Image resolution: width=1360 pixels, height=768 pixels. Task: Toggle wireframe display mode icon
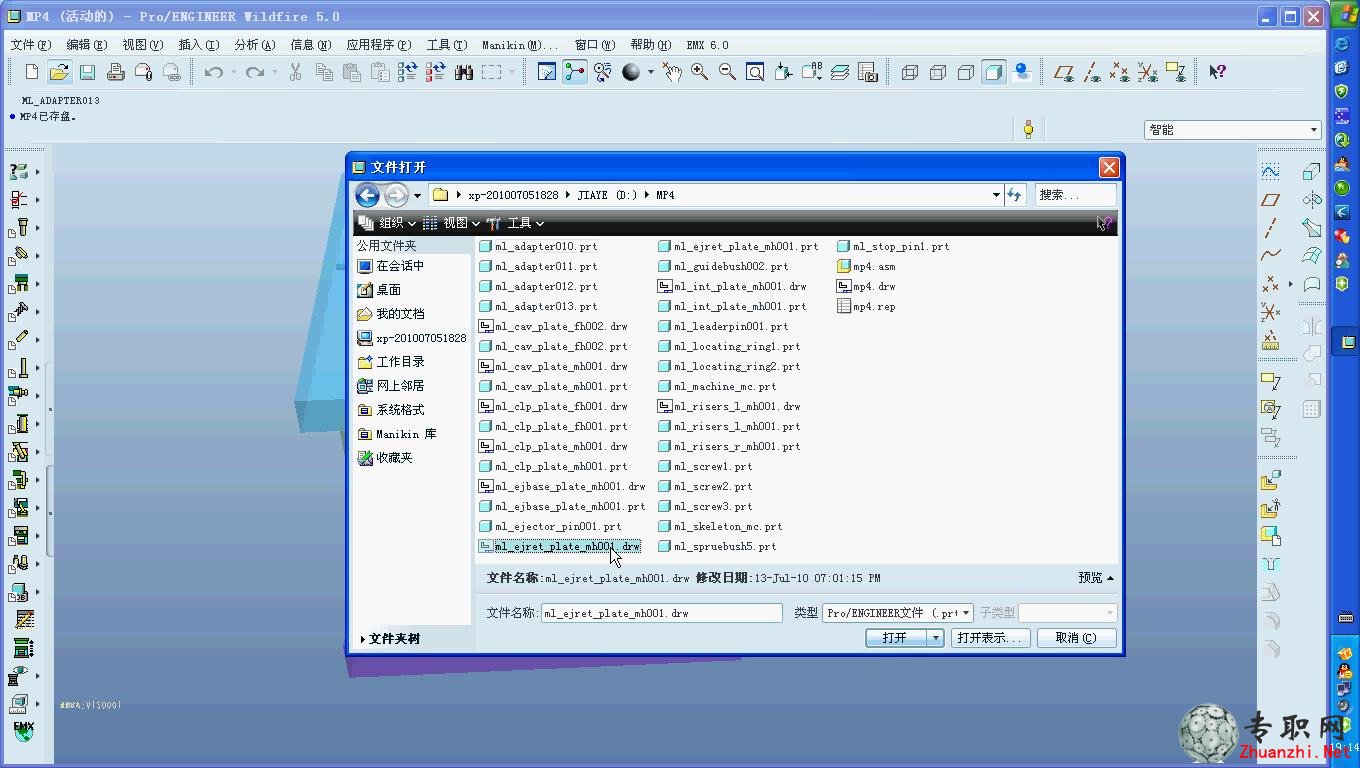909,72
